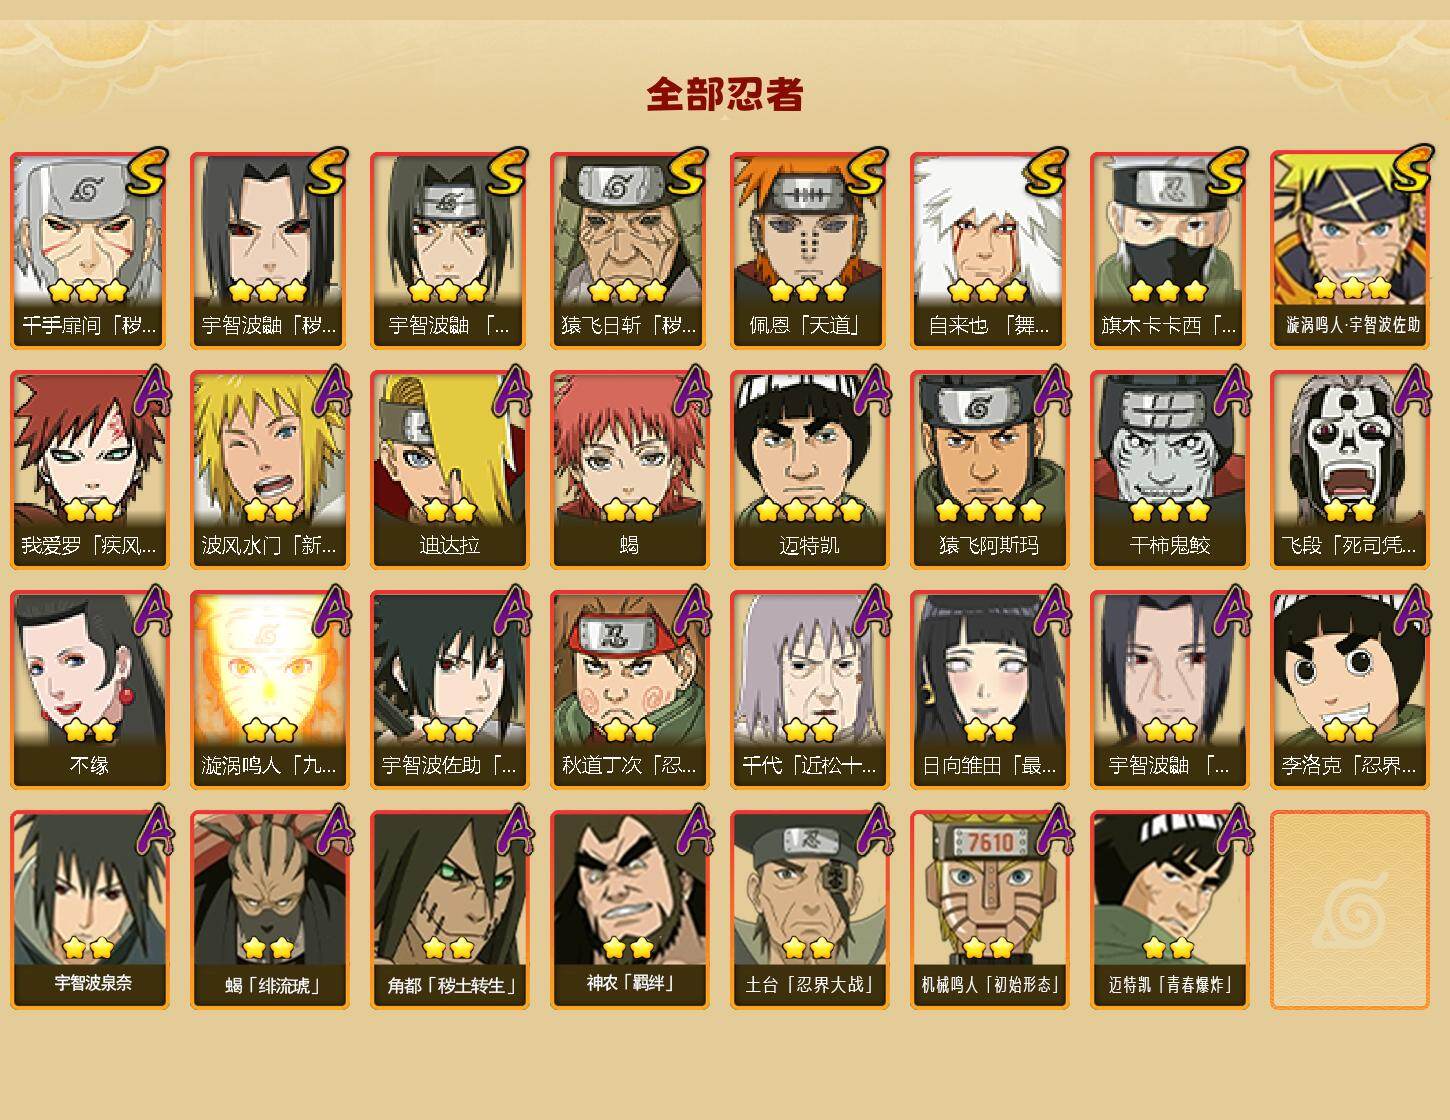Select the 土台「忍界大战」 card
The image size is (1450, 1120).
pos(809,910)
